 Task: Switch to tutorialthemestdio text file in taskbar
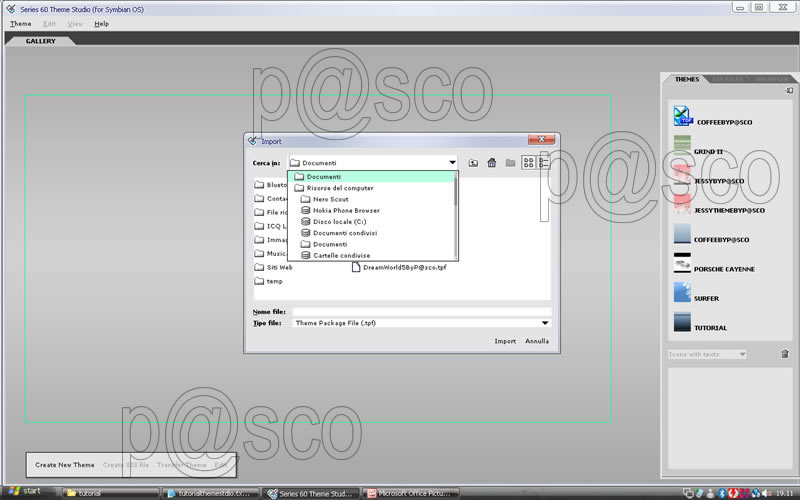click(211, 493)
